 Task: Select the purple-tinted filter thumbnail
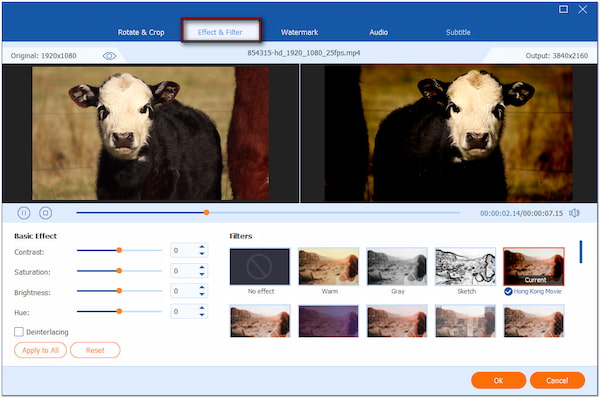tap(328, 321)
